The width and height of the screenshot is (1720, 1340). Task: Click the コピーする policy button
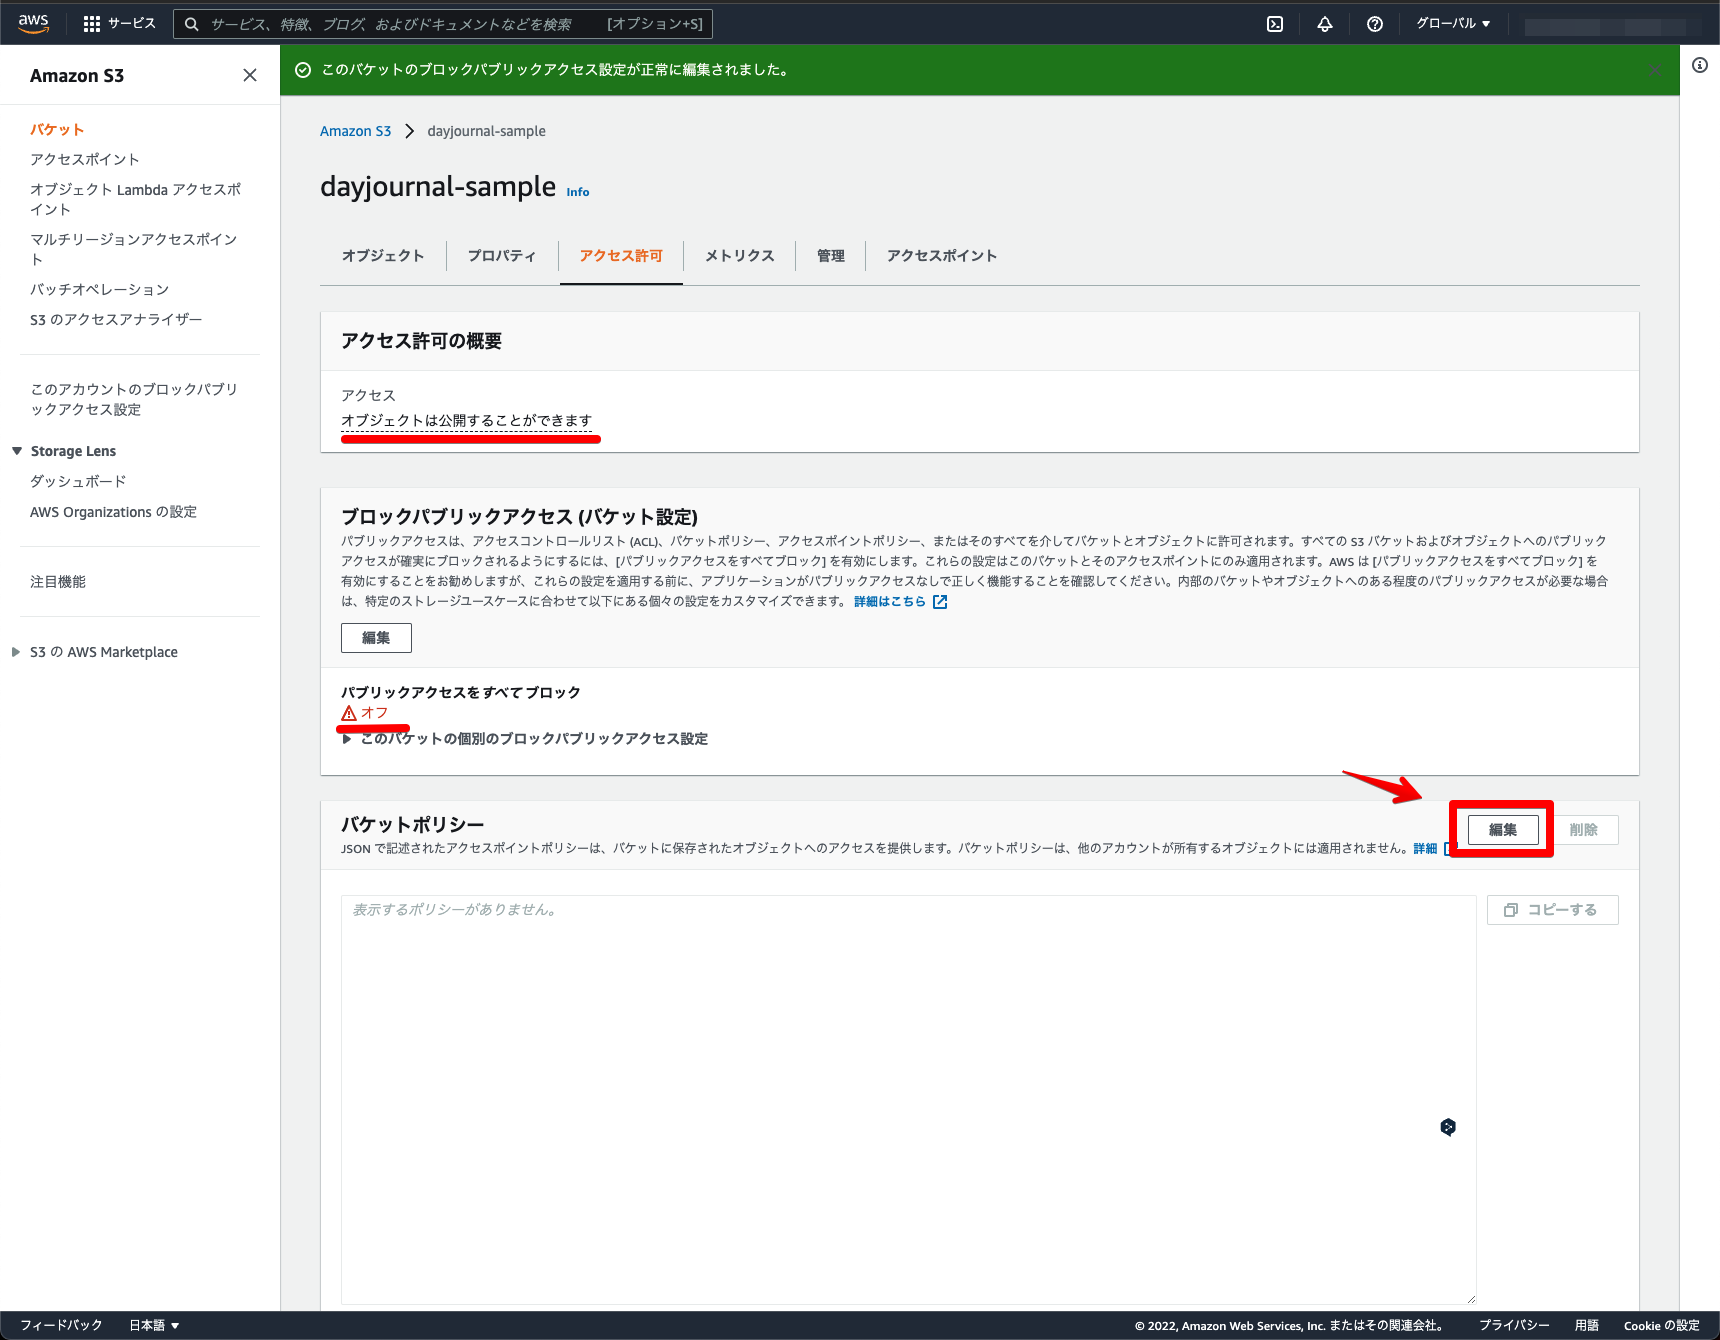1552,910
